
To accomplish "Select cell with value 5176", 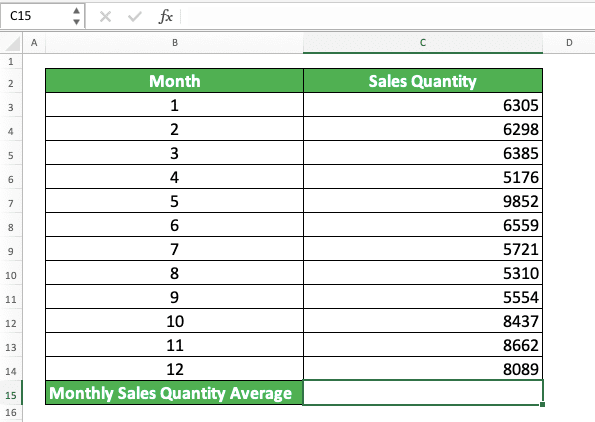I will pyautogui.click(x=423, y=177).
